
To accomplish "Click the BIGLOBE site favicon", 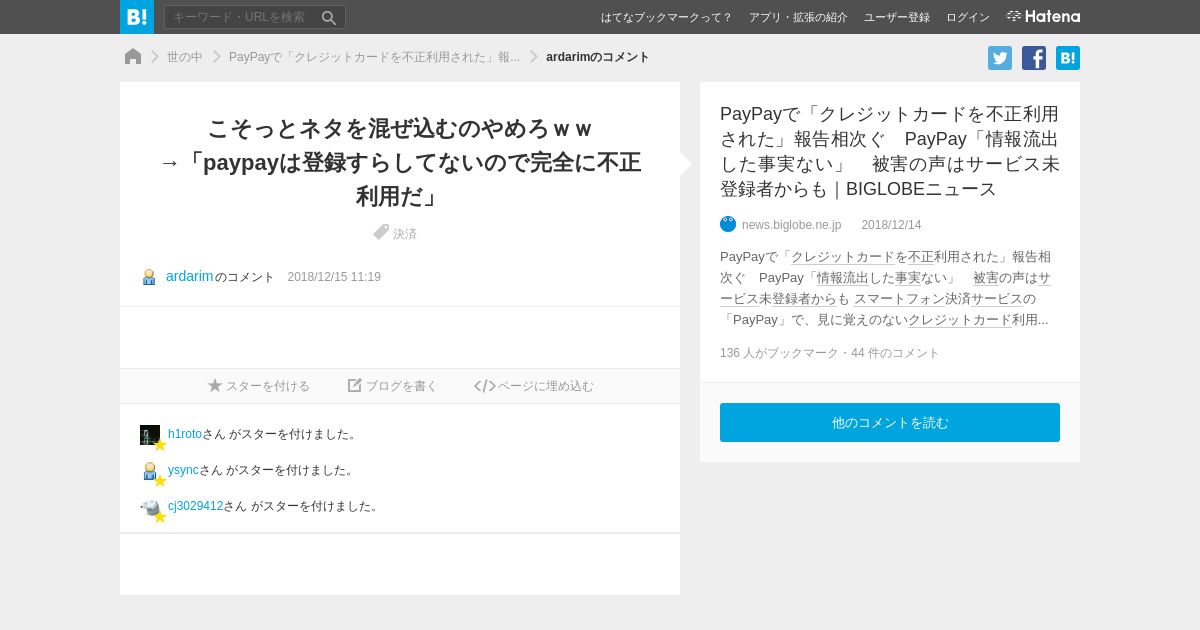I will tap(728, 224).
